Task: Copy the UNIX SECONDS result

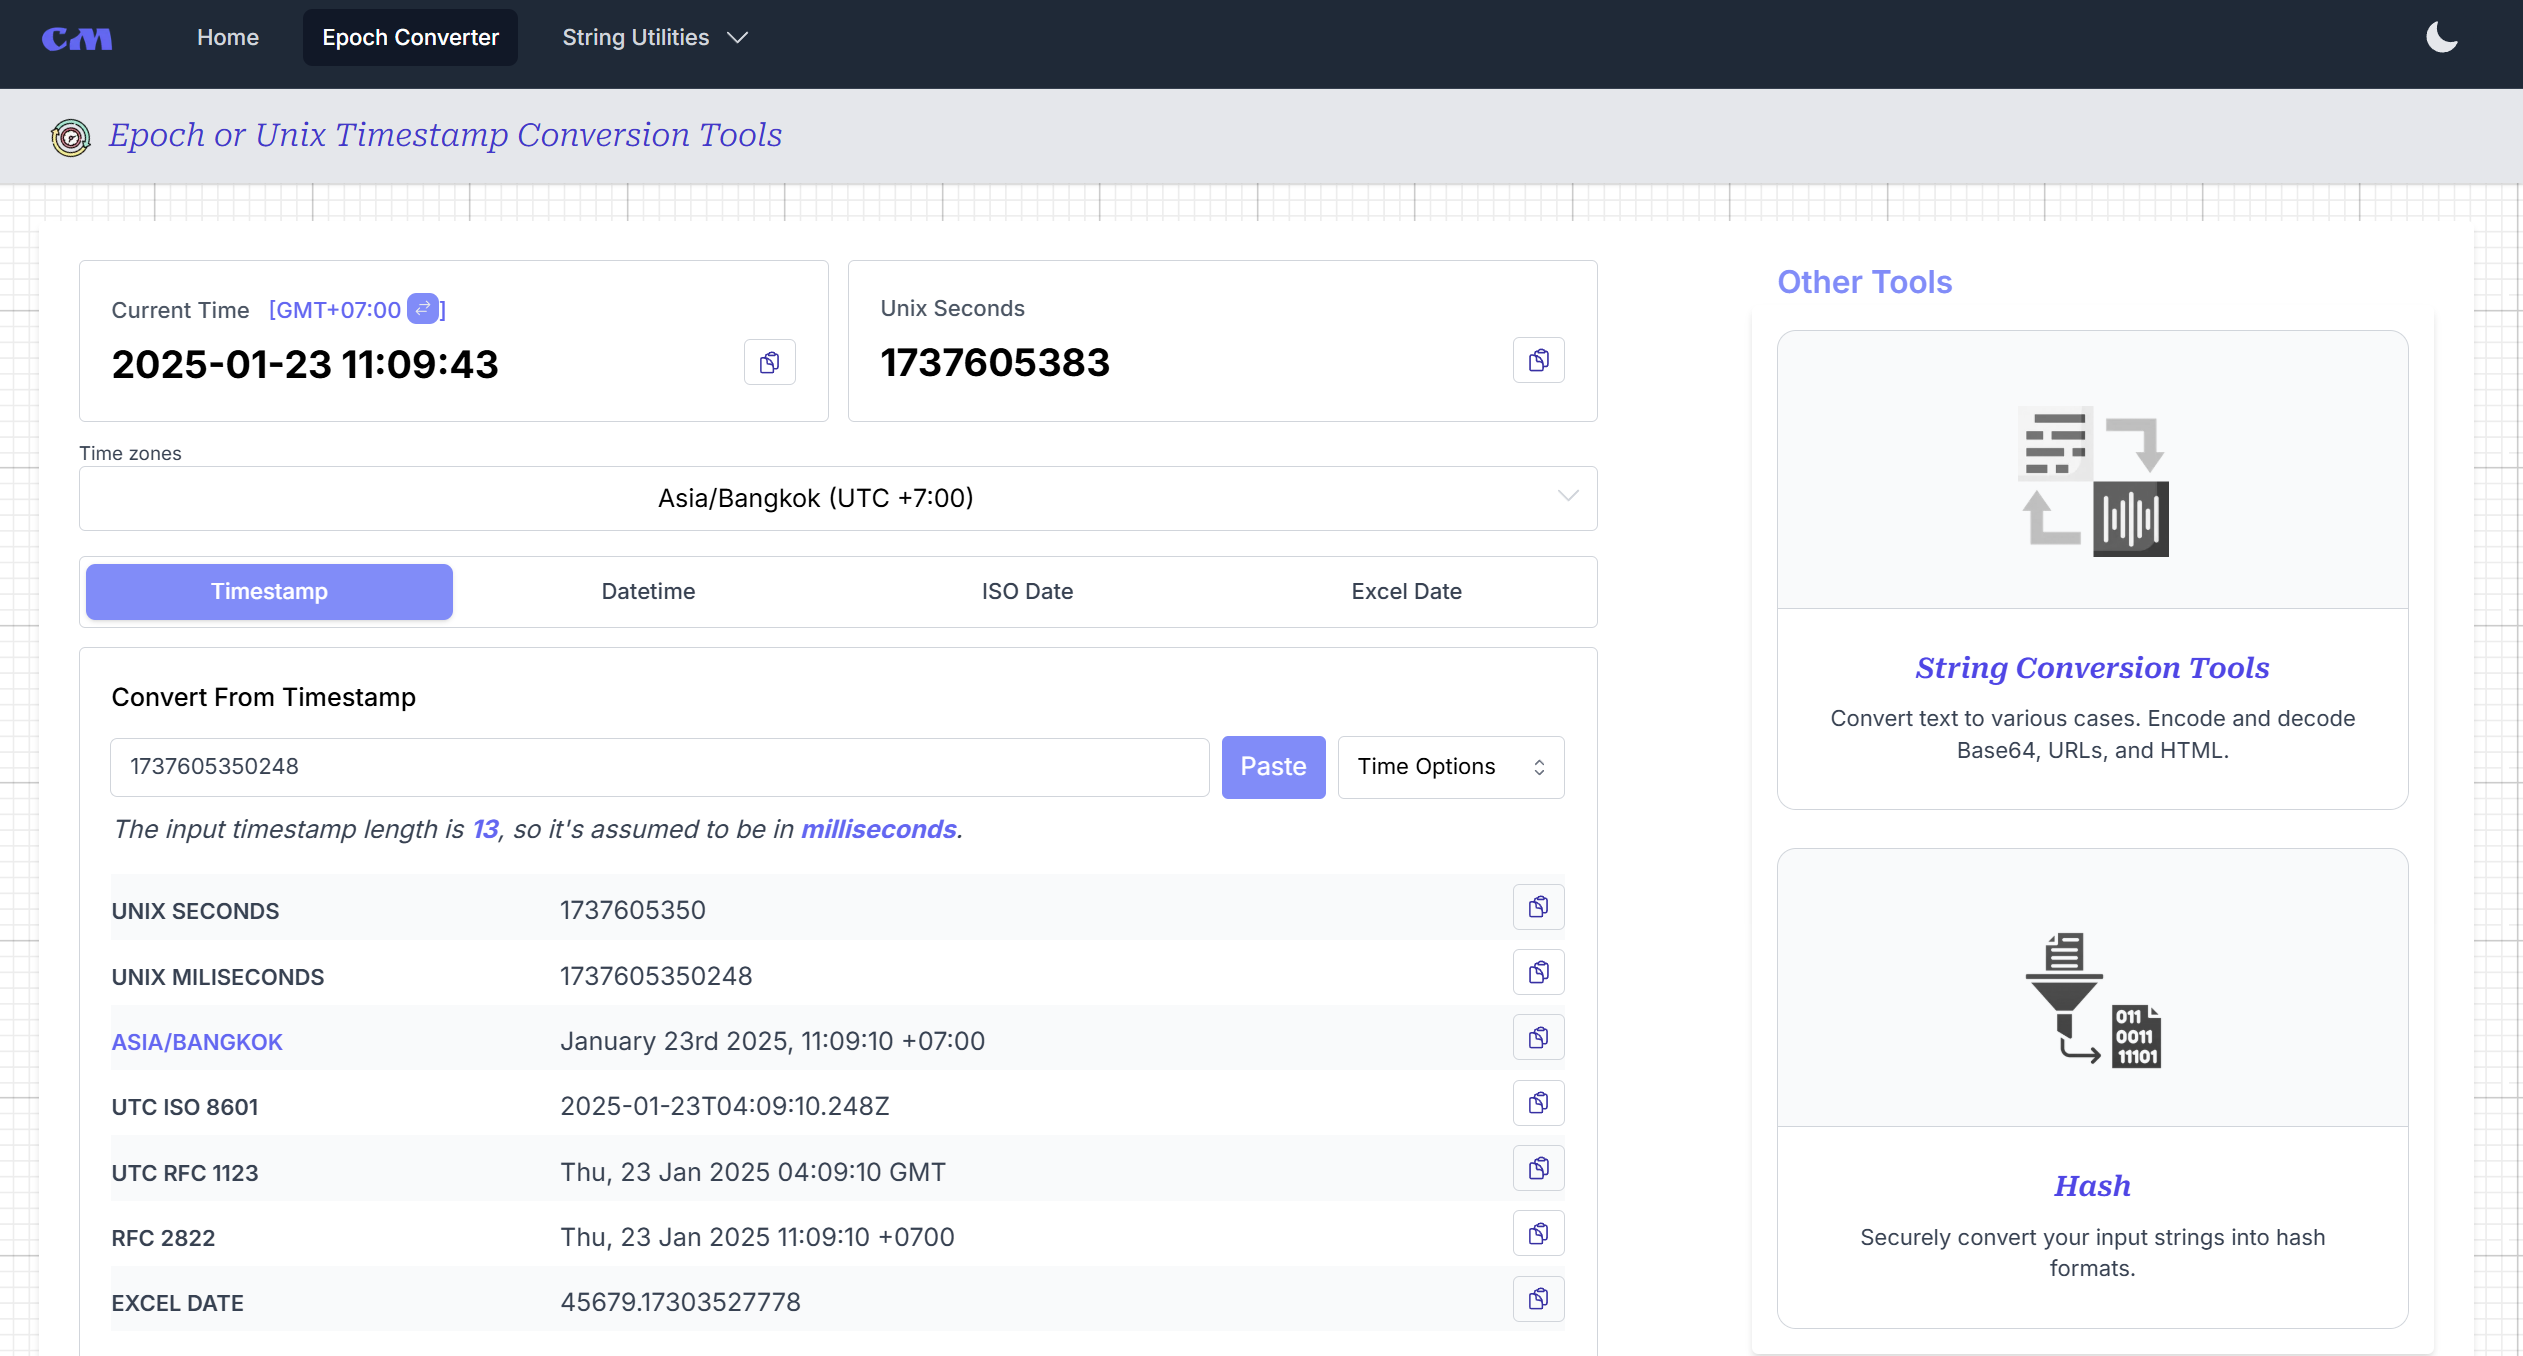Action: click(1538, 907)
